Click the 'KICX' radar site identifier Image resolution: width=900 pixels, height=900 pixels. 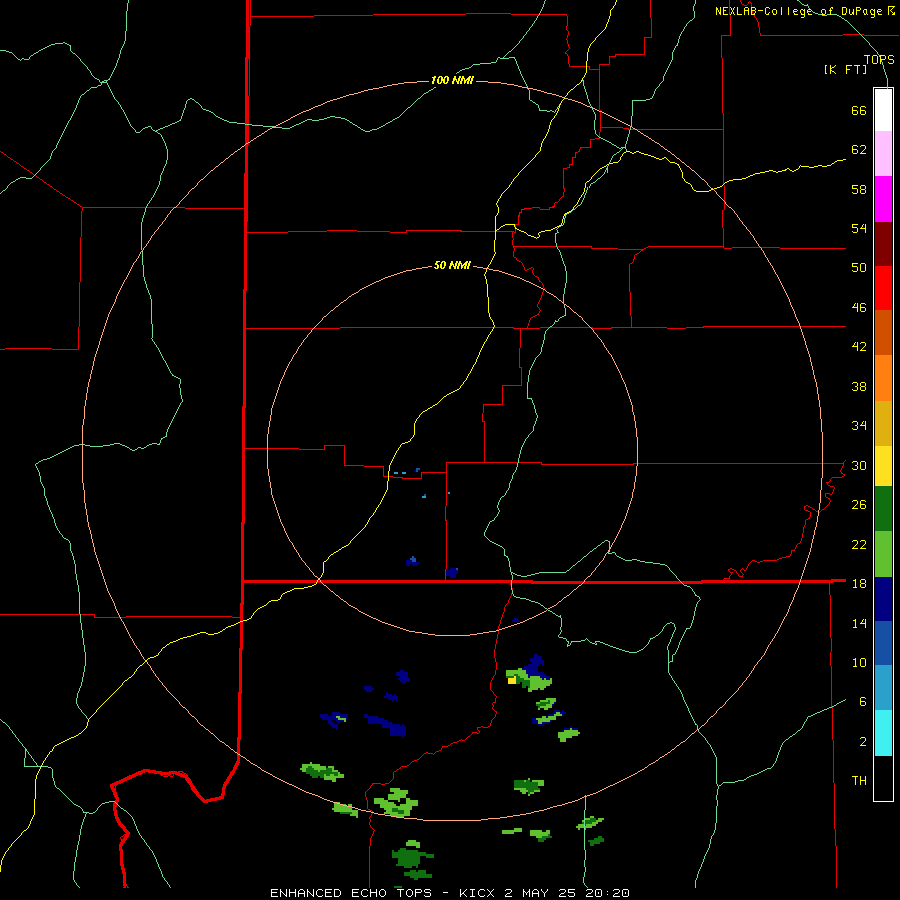click(x=479, y=893)
